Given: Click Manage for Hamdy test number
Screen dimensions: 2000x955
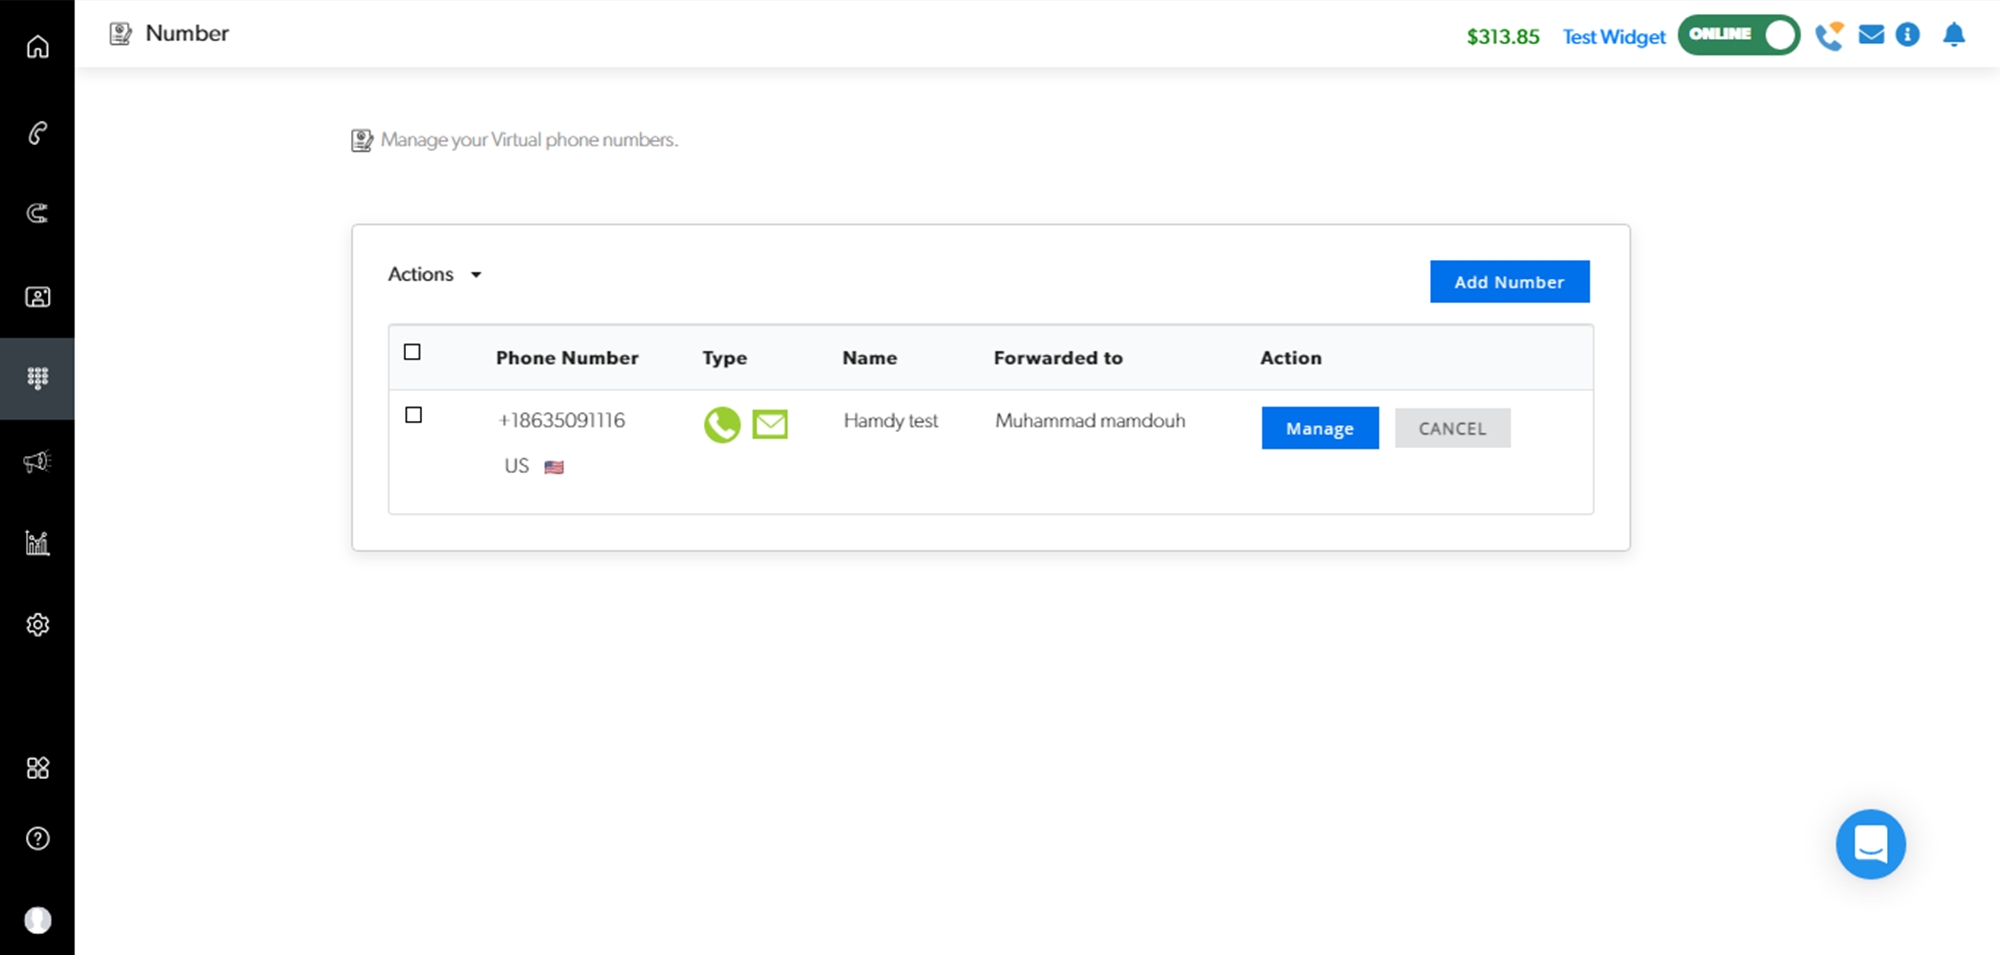Looking at the screenshot, I should (1319, 428).
